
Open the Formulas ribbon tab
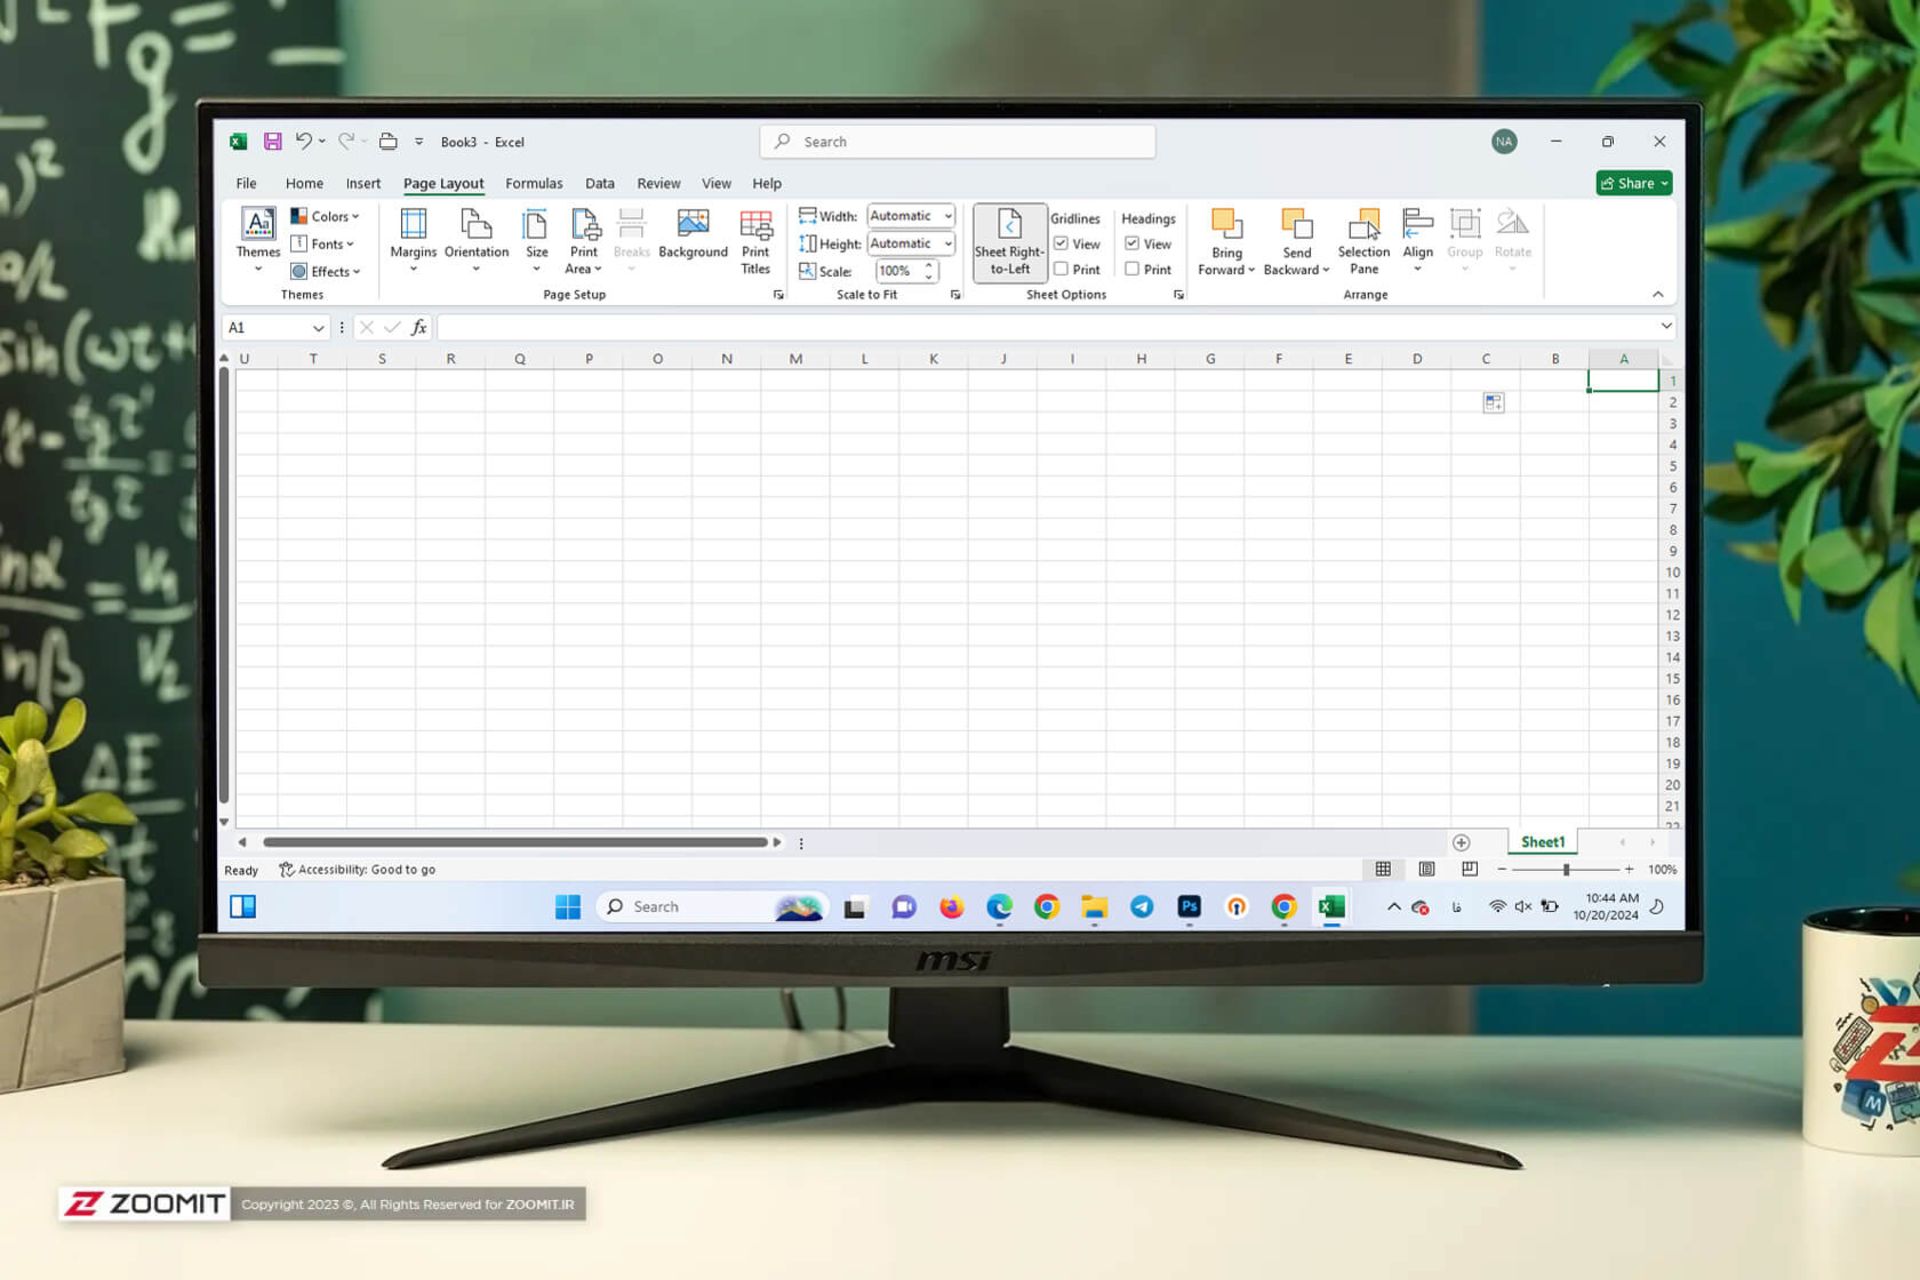click(x=533, y=183)
